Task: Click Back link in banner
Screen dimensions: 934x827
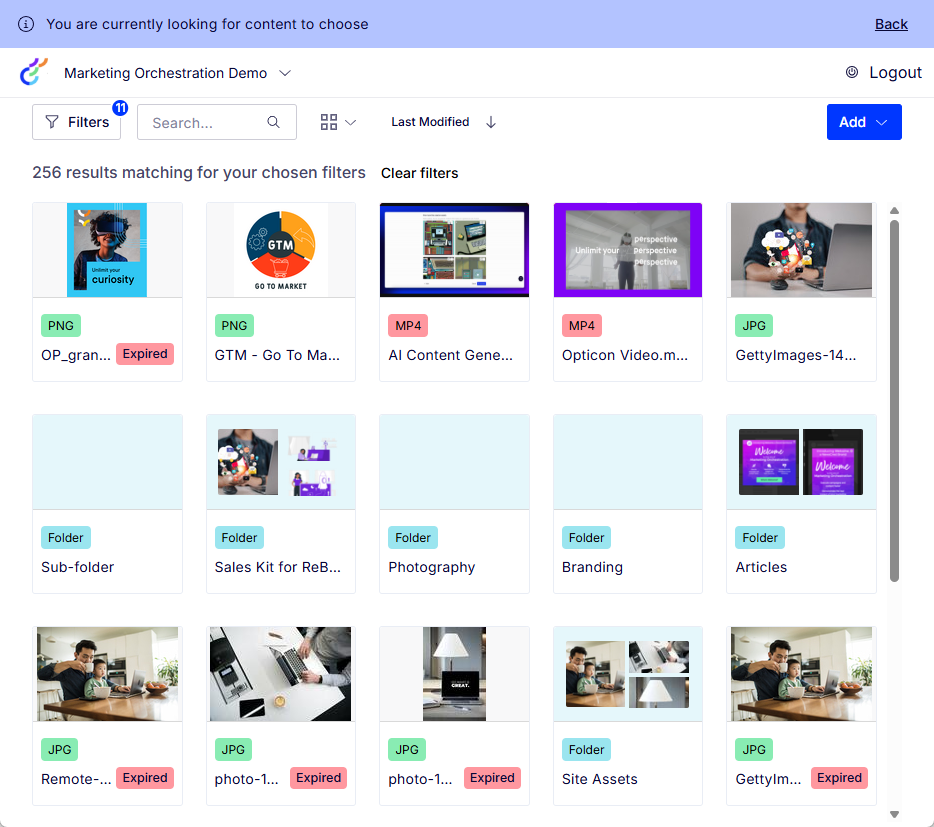Action: 891,24
